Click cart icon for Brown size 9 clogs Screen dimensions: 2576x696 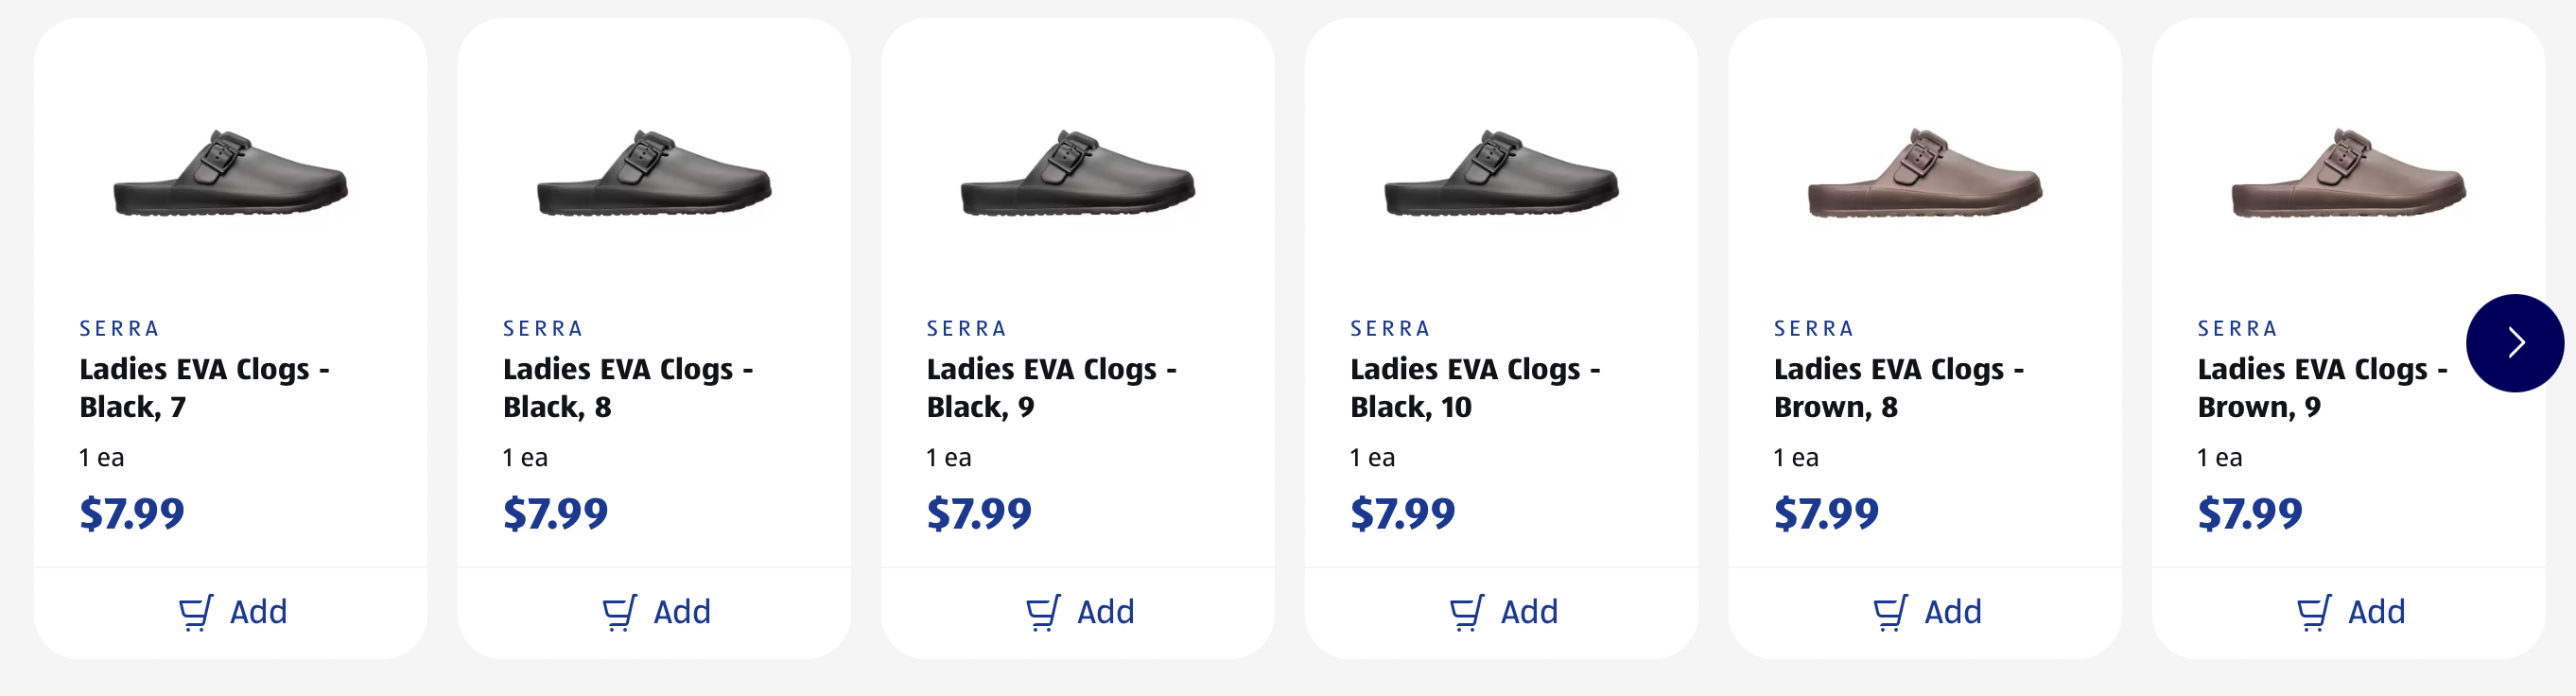click(x=2315, y=612)
